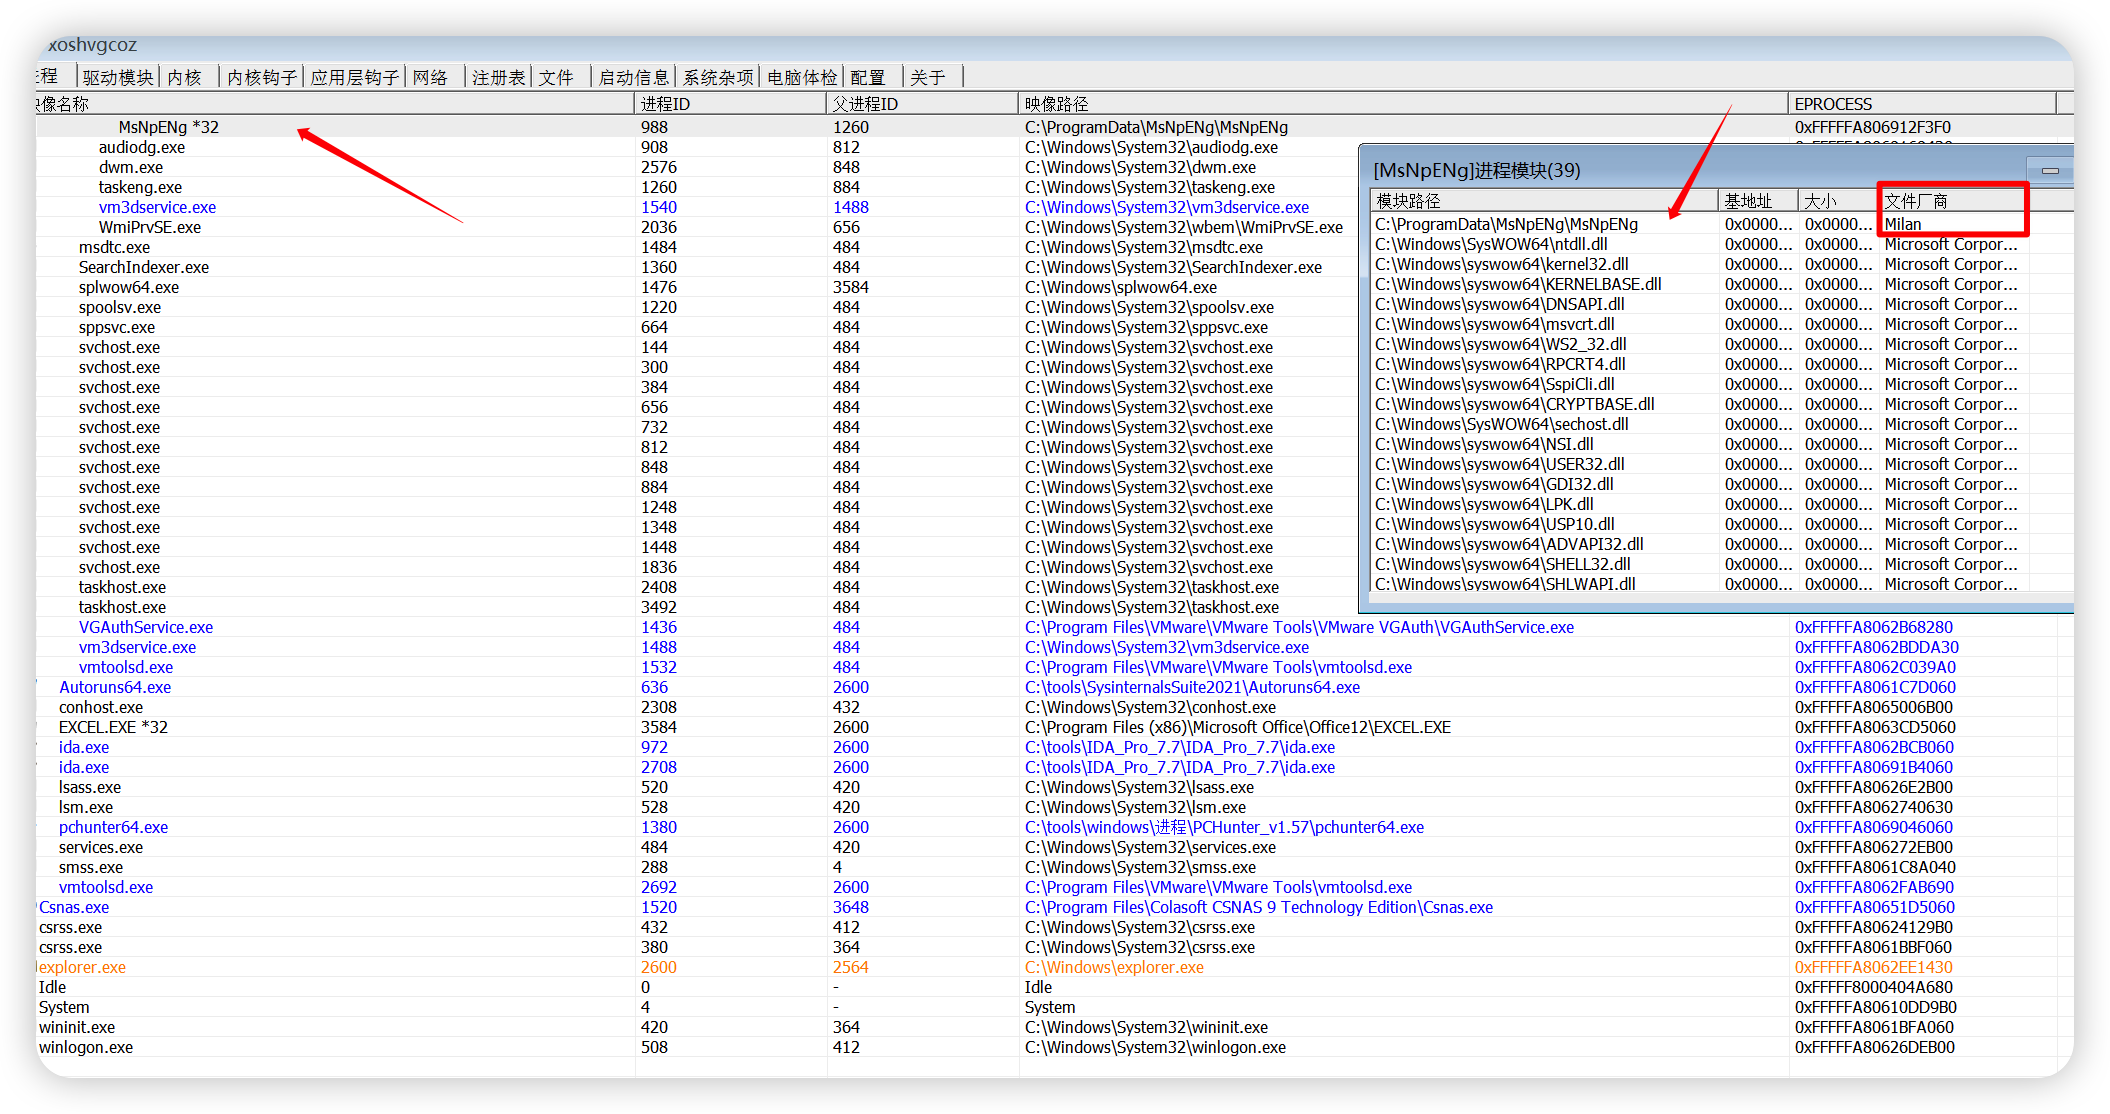Open the 电脑体检 tab
Viewport: 2110px width, 1114px height.
[802, 77]
